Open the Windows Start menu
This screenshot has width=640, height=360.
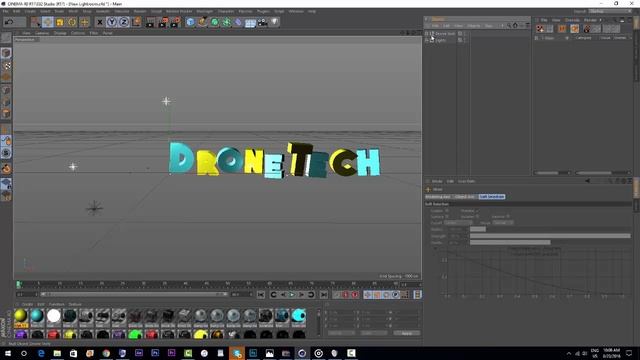coord(8,353)
